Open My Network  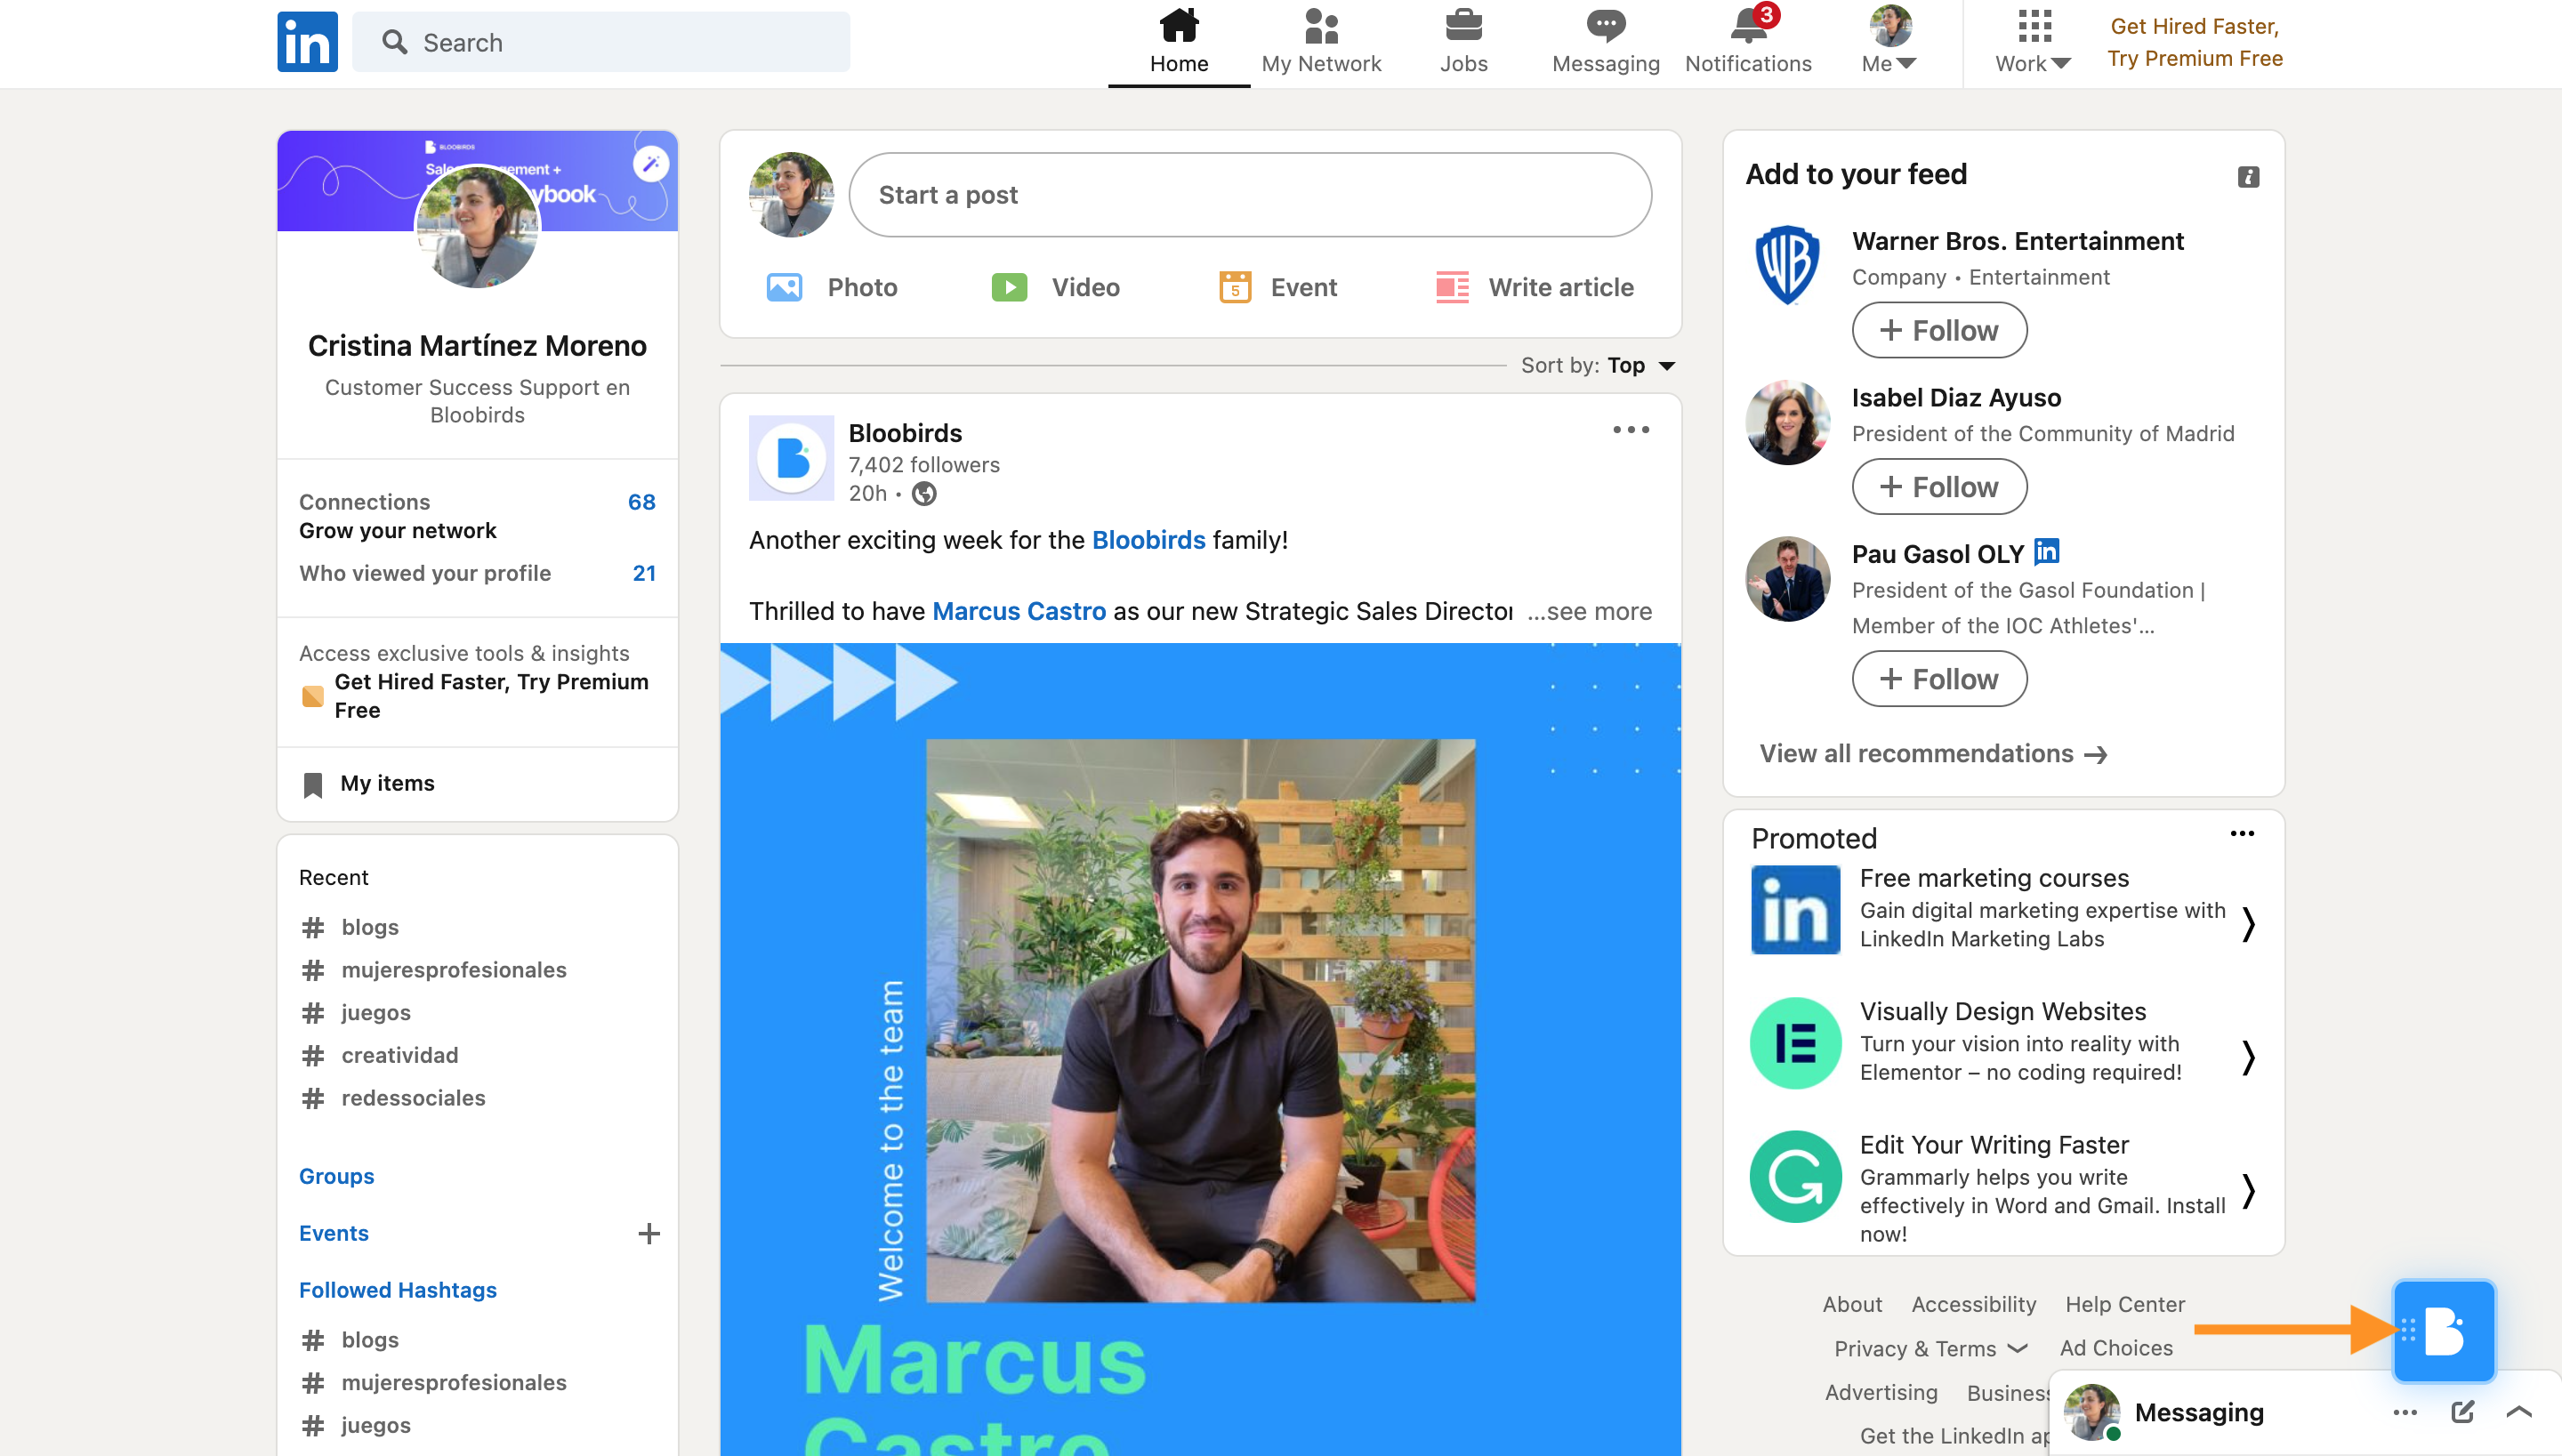point(1321,42)
